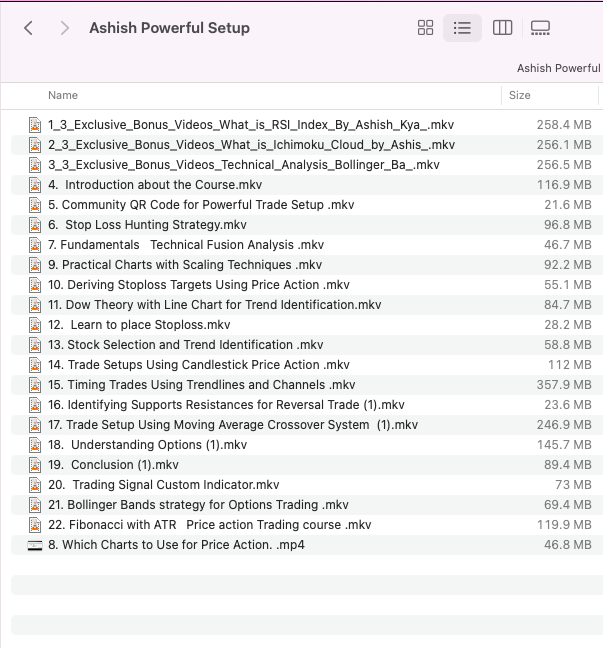Switch to column view
The width and height of the screenshot is (603, 648).
click(503, 28)
